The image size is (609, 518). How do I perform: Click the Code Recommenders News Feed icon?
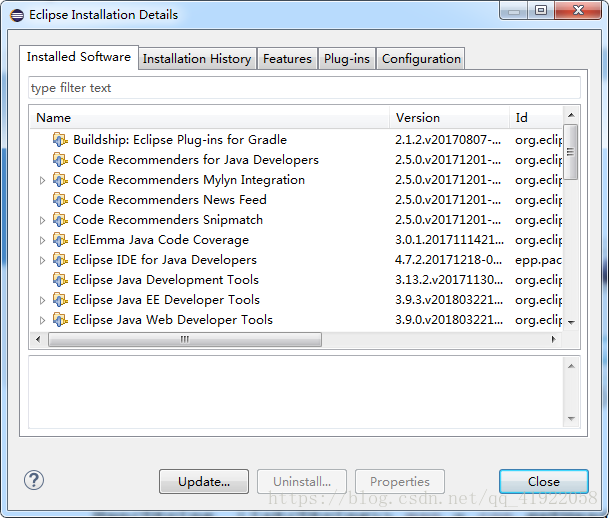[x=60, y=200]
